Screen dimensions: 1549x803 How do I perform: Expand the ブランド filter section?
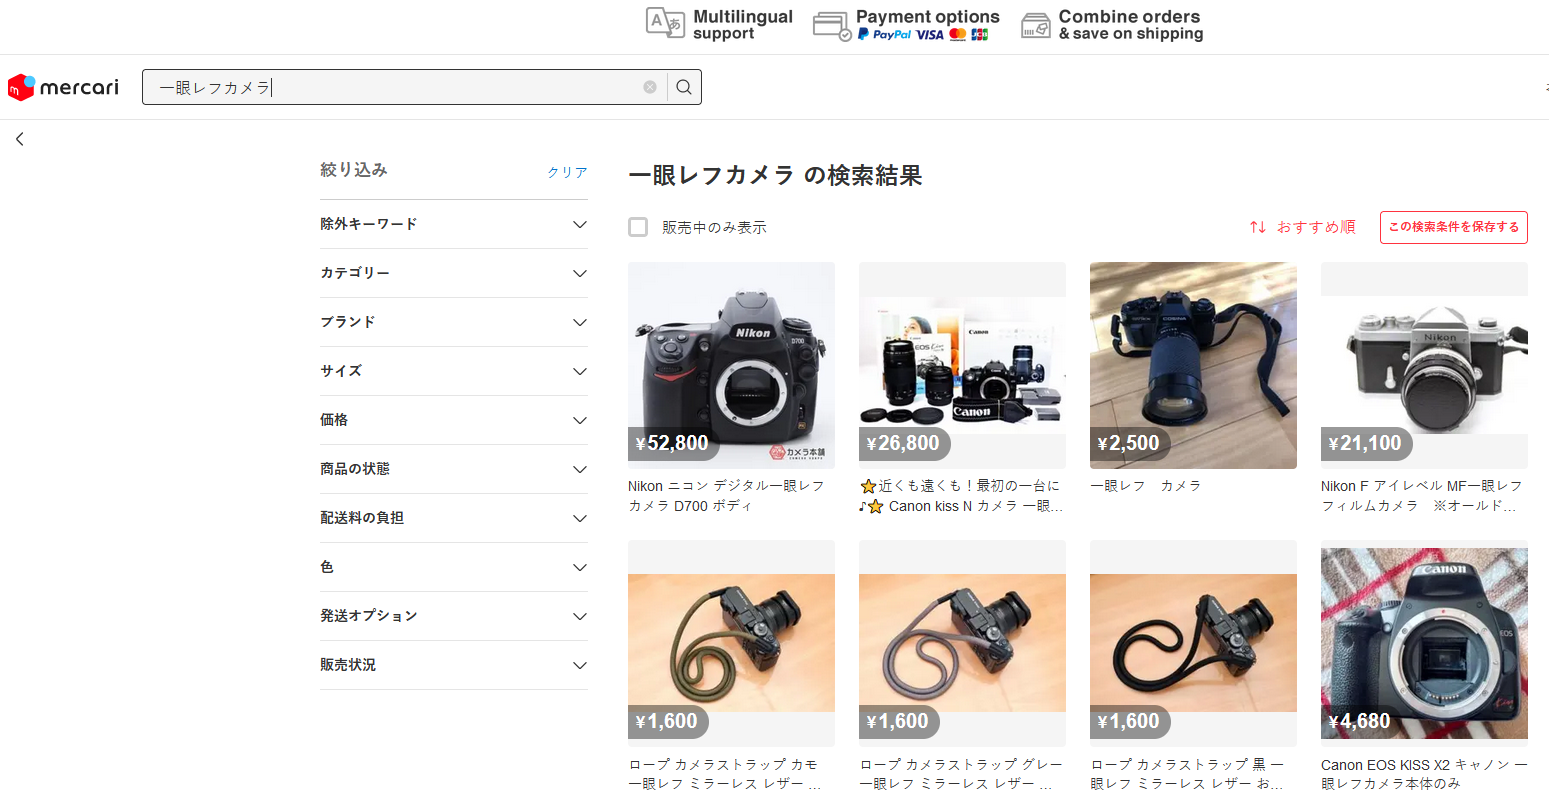453,322
